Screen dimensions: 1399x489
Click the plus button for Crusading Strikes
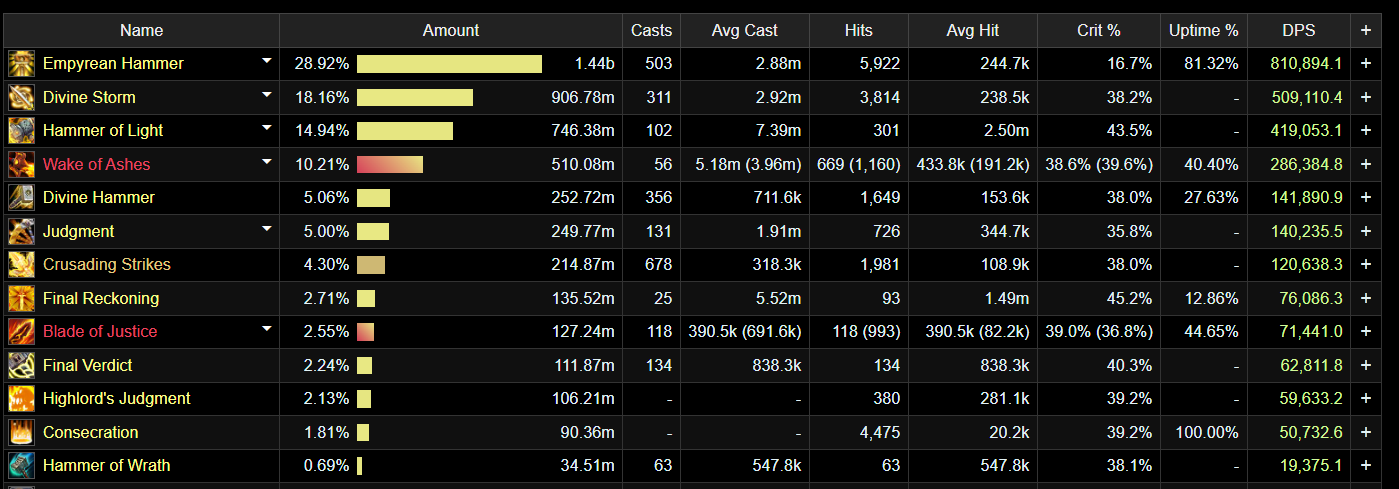pos(1366,265)
